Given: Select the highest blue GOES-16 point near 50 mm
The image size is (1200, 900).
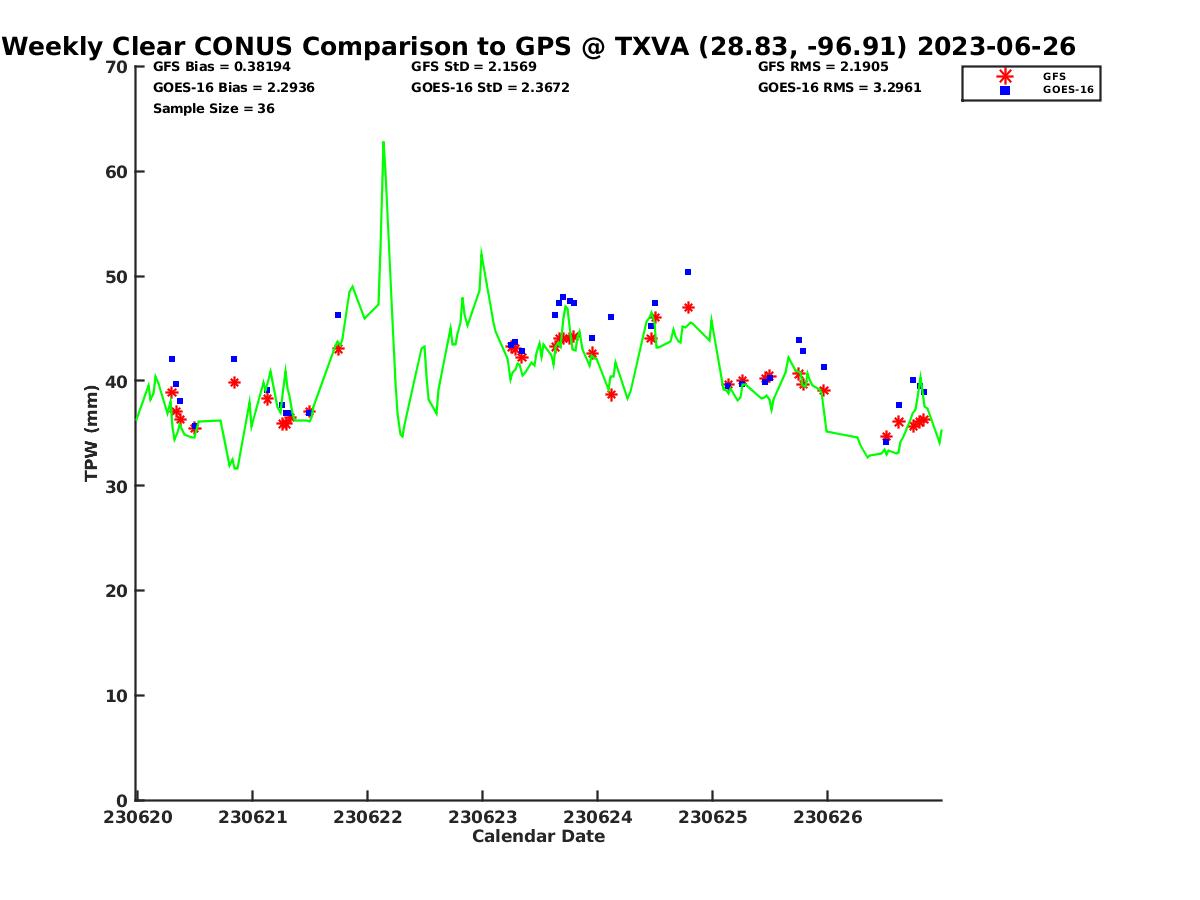Looking at the screenshot, I should pyautogui.click(x=688, y=272).
